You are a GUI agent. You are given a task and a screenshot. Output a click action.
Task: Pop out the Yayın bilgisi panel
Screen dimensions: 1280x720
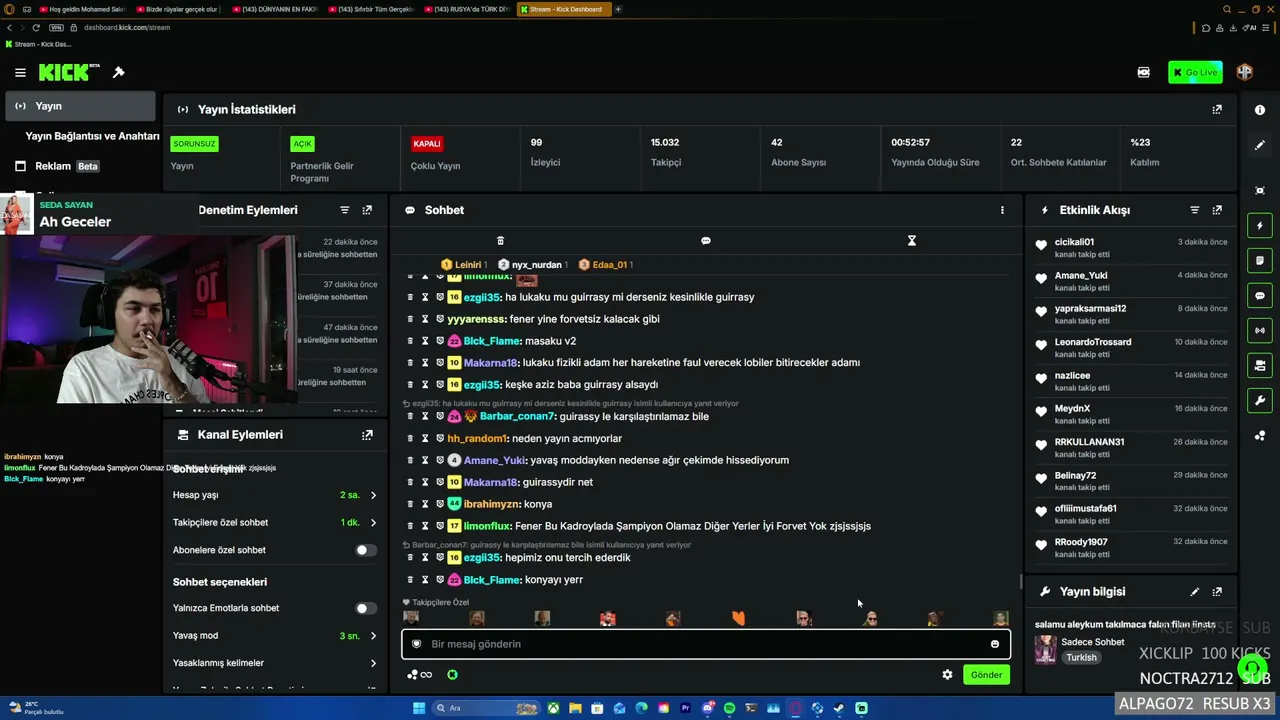(1217, 592)
